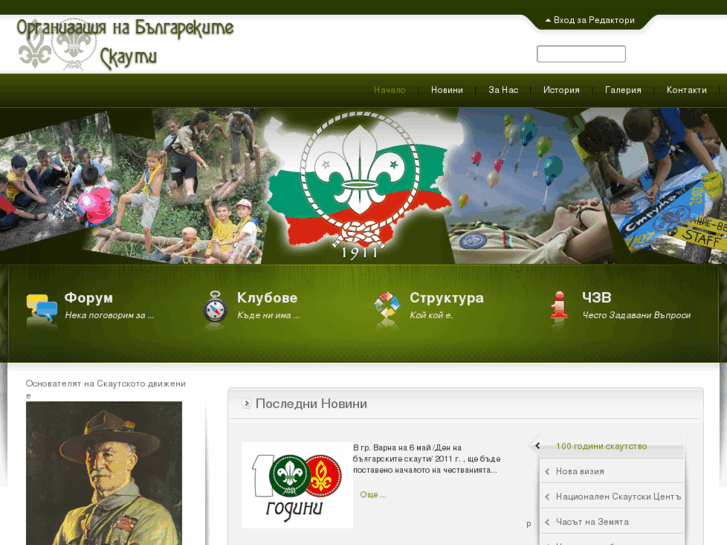Open the Контакти menu item

[x=687, y=90]
